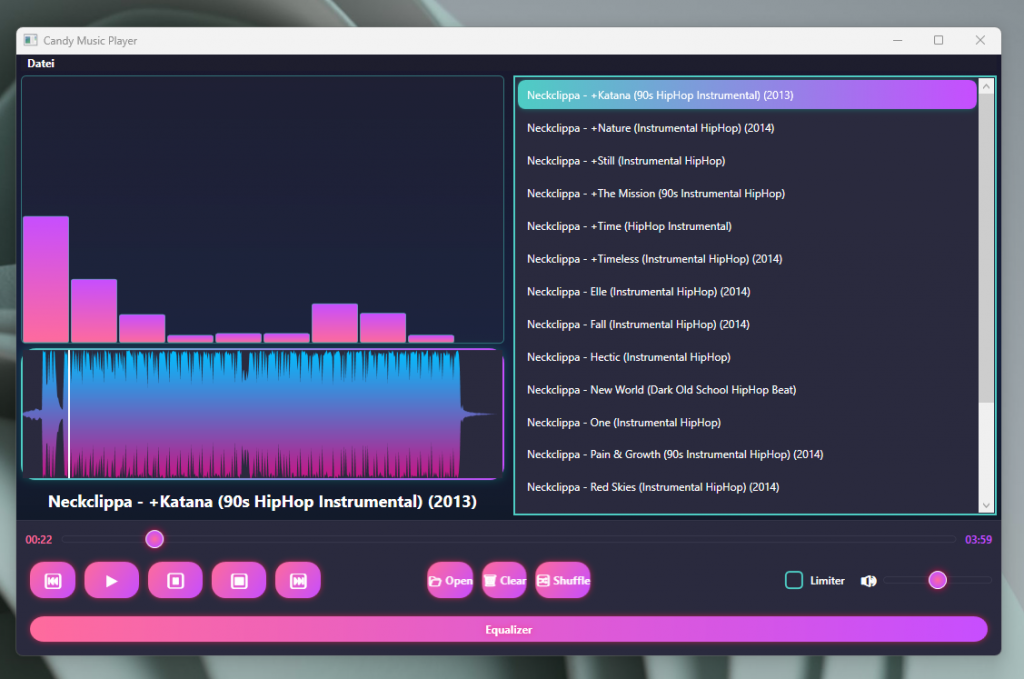Open the Equalizer panel
Screen dimensions: 1024x679
[x=508, y=629]
